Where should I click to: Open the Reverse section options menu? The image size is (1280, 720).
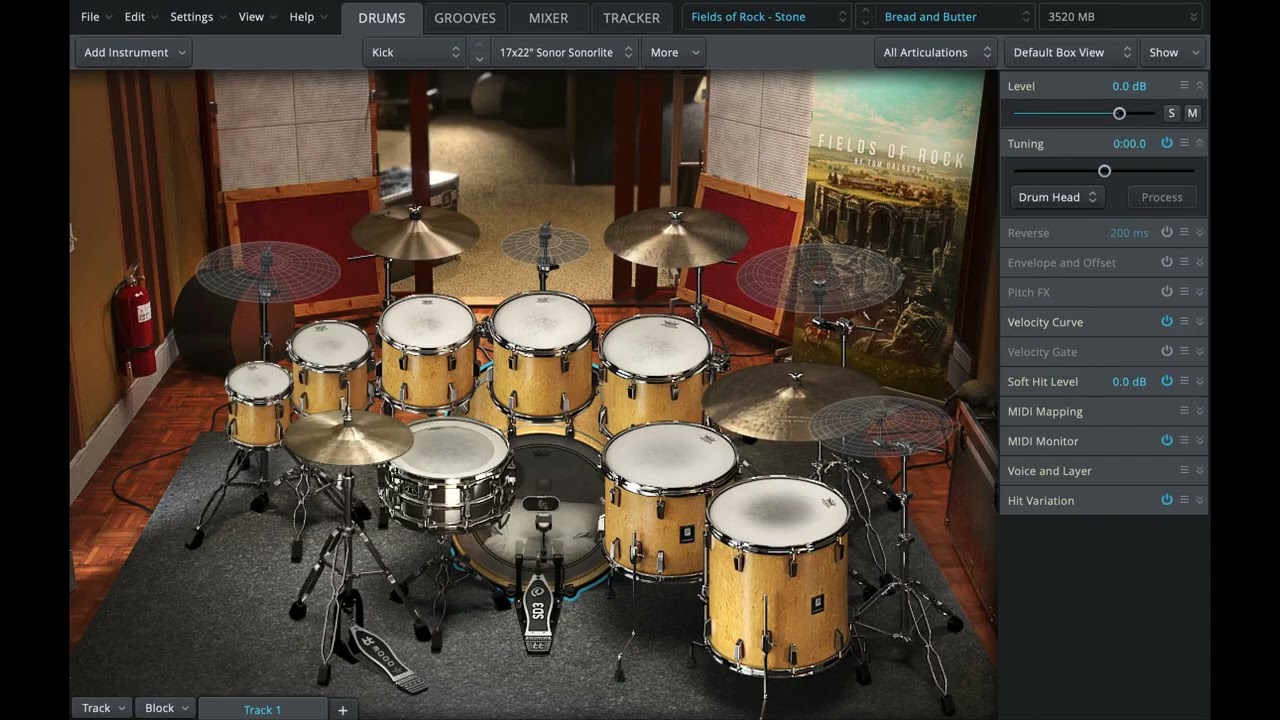(1184, 232)
